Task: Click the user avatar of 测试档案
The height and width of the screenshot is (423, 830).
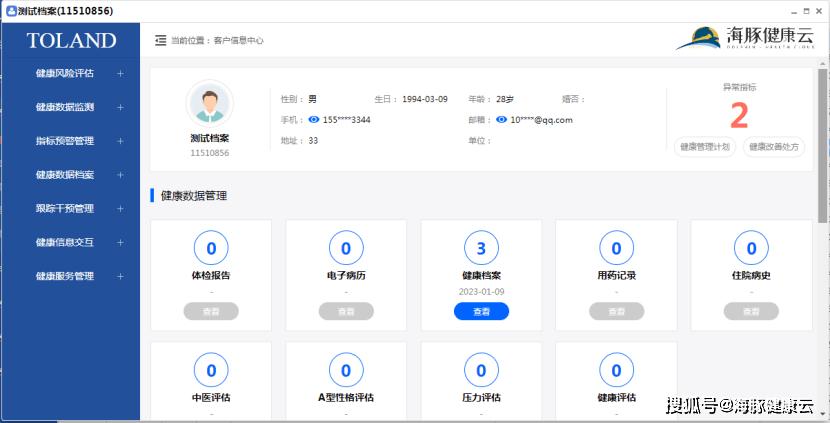Action: [x=210, y=103]
